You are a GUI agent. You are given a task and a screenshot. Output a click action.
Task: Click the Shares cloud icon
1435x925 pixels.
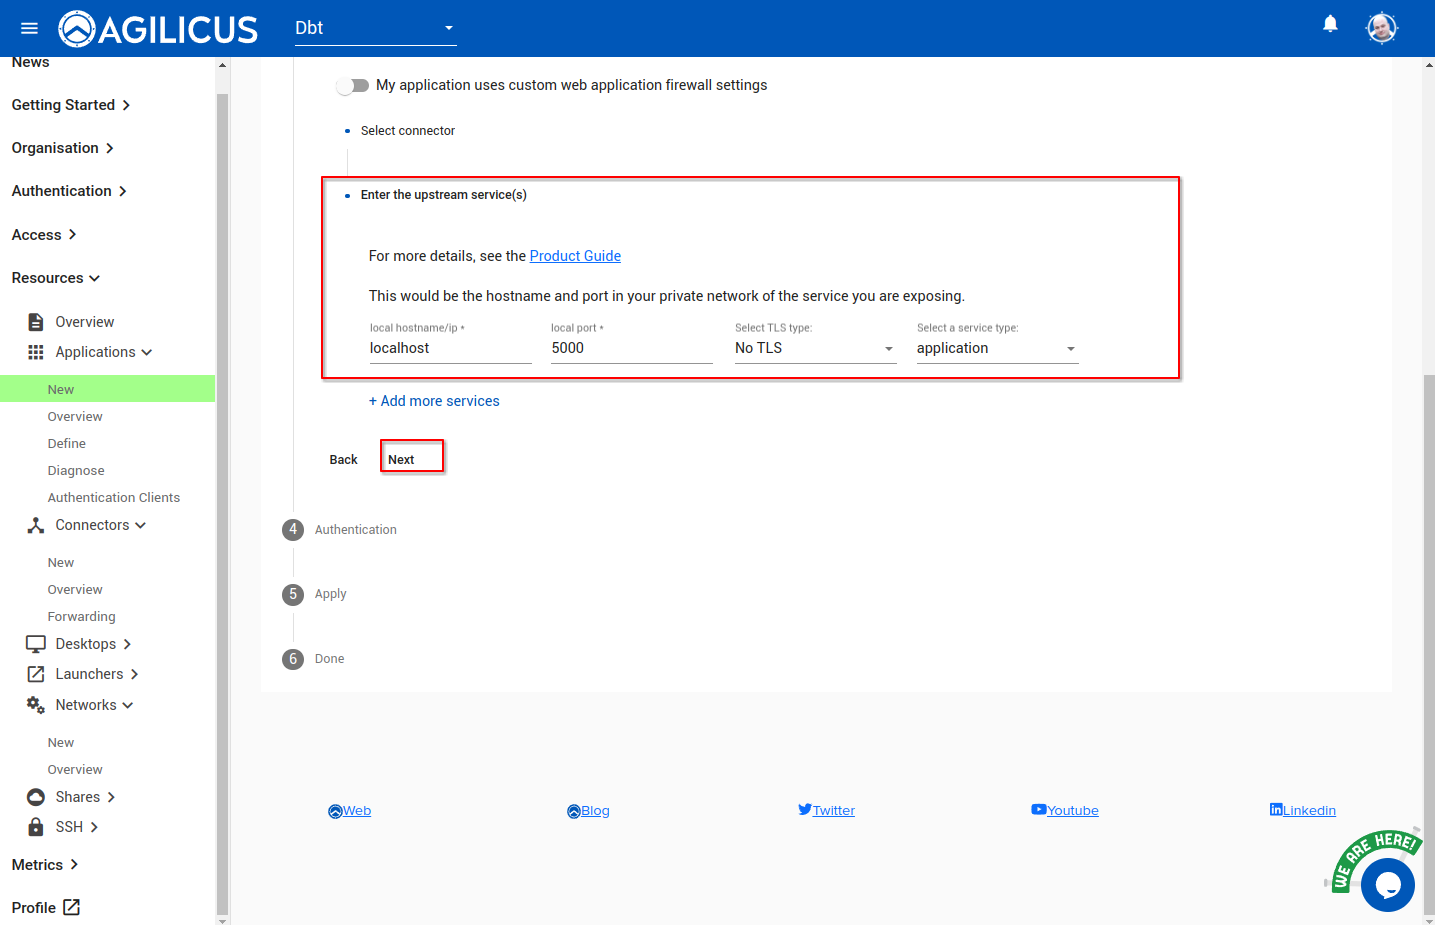tap(36, 797)
